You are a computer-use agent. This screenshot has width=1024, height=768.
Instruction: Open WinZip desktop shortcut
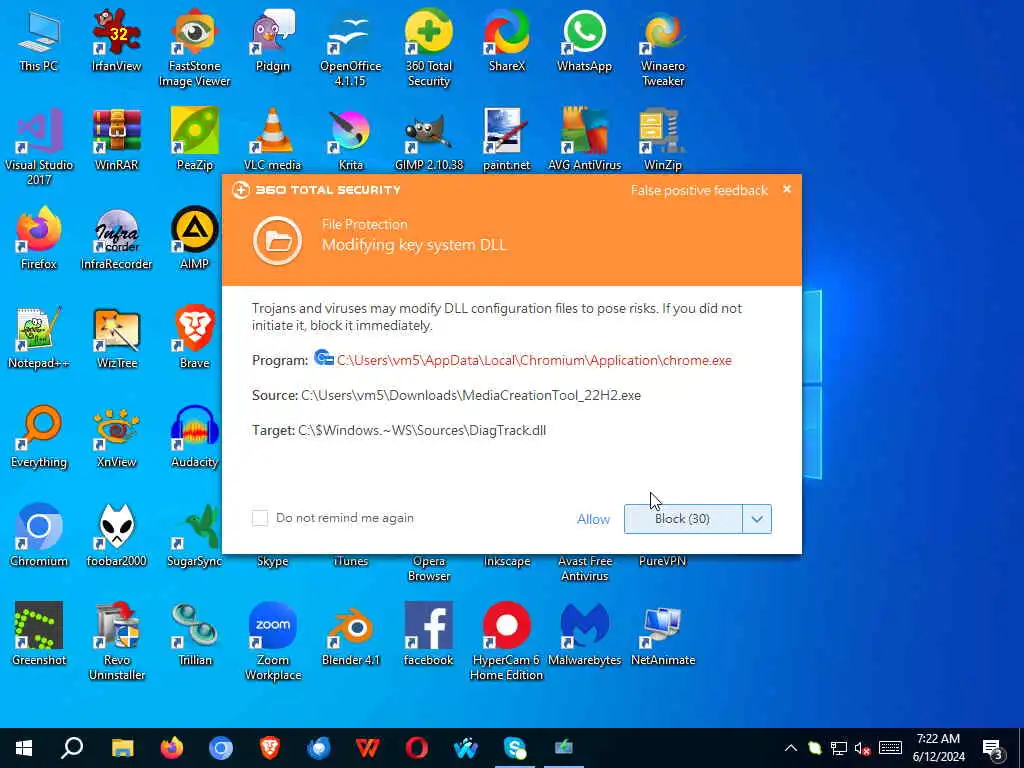coord(663,139)
